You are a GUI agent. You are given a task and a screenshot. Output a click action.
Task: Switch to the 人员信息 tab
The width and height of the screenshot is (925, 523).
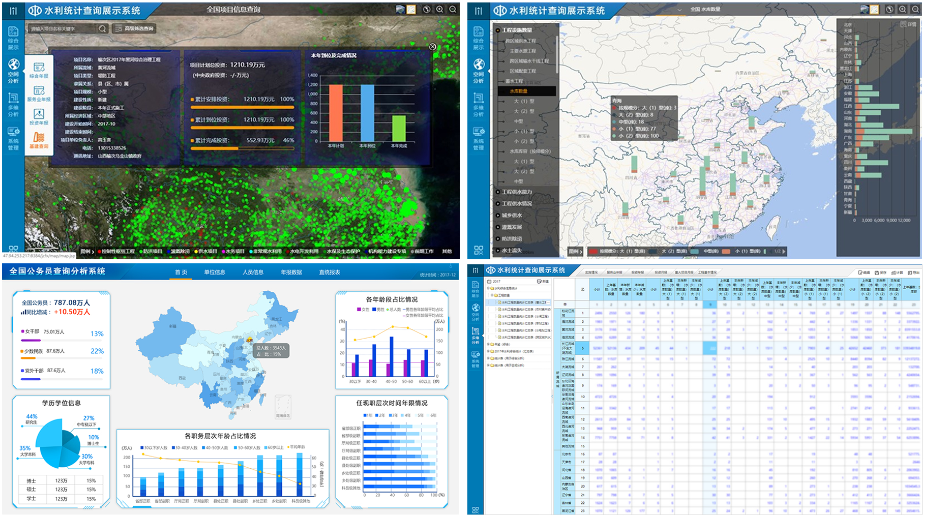coord(252,272)
